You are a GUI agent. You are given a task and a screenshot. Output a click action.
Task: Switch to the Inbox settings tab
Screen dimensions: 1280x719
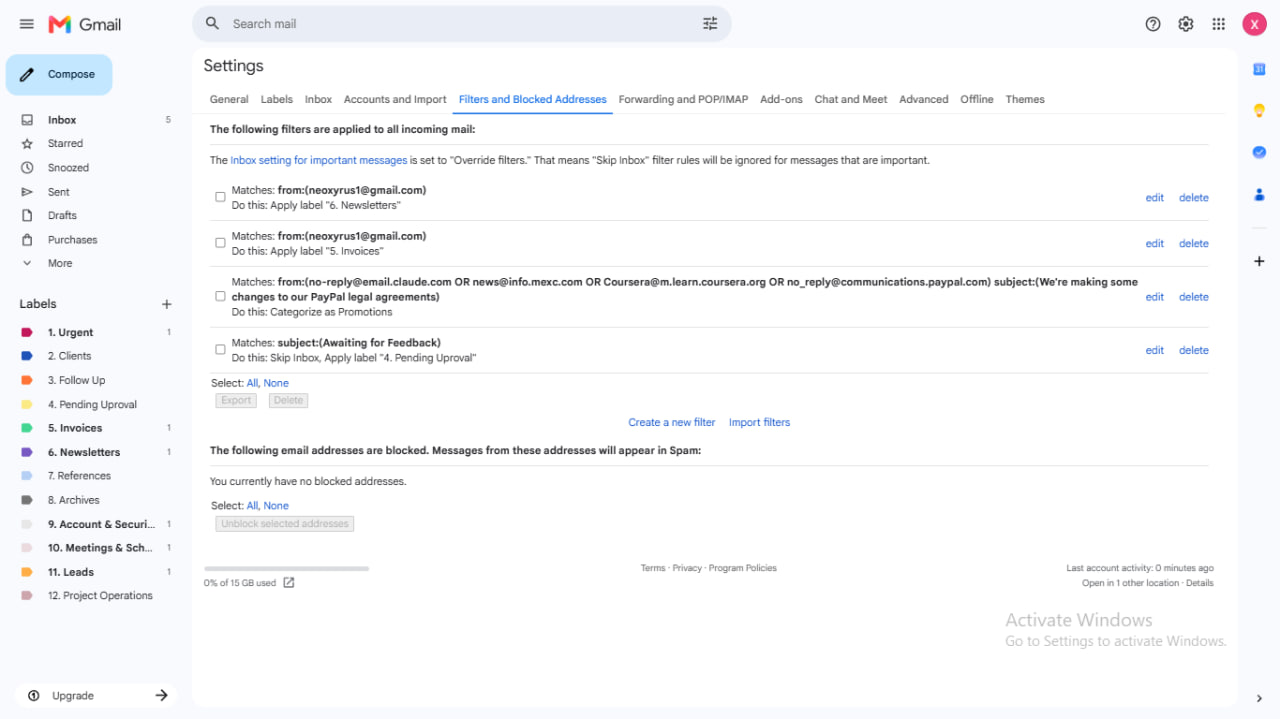tap(318, 99)
